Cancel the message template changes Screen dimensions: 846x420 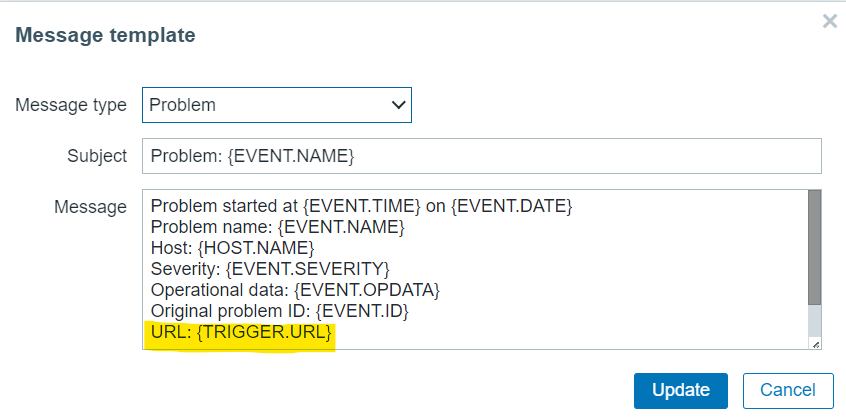(788, 390)
